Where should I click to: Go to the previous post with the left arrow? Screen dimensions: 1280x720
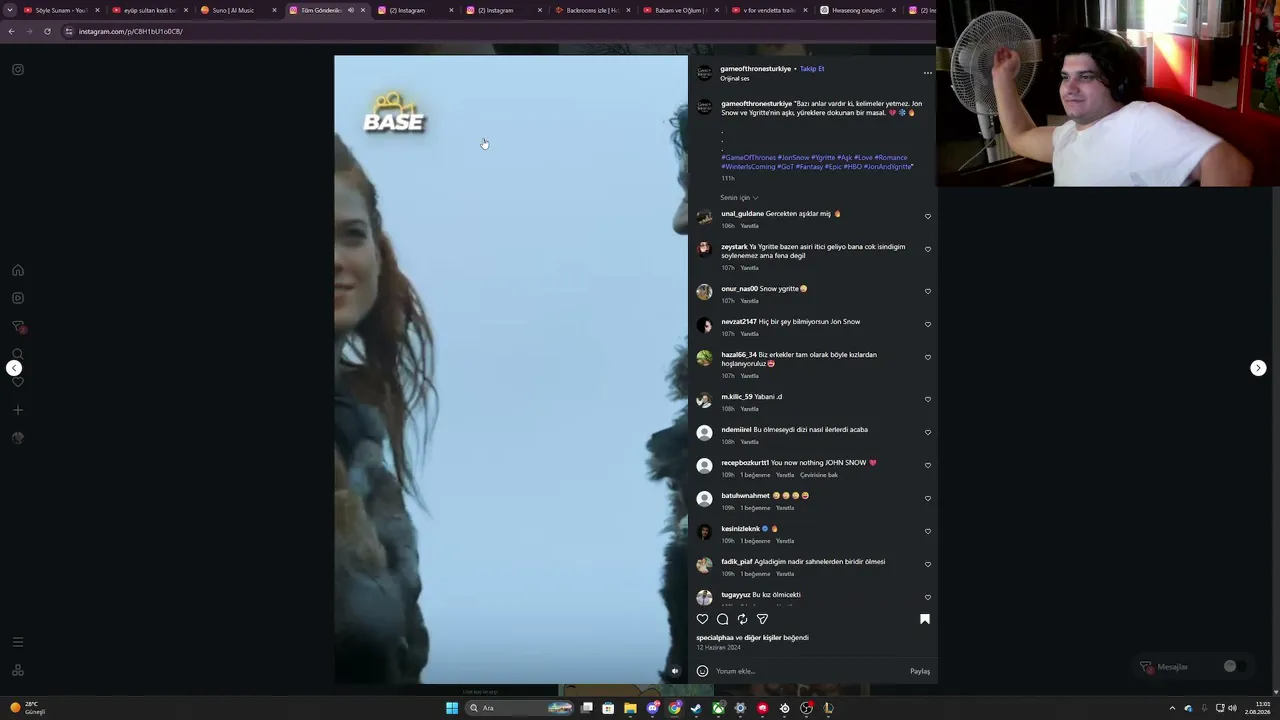(x=14, y=368)
